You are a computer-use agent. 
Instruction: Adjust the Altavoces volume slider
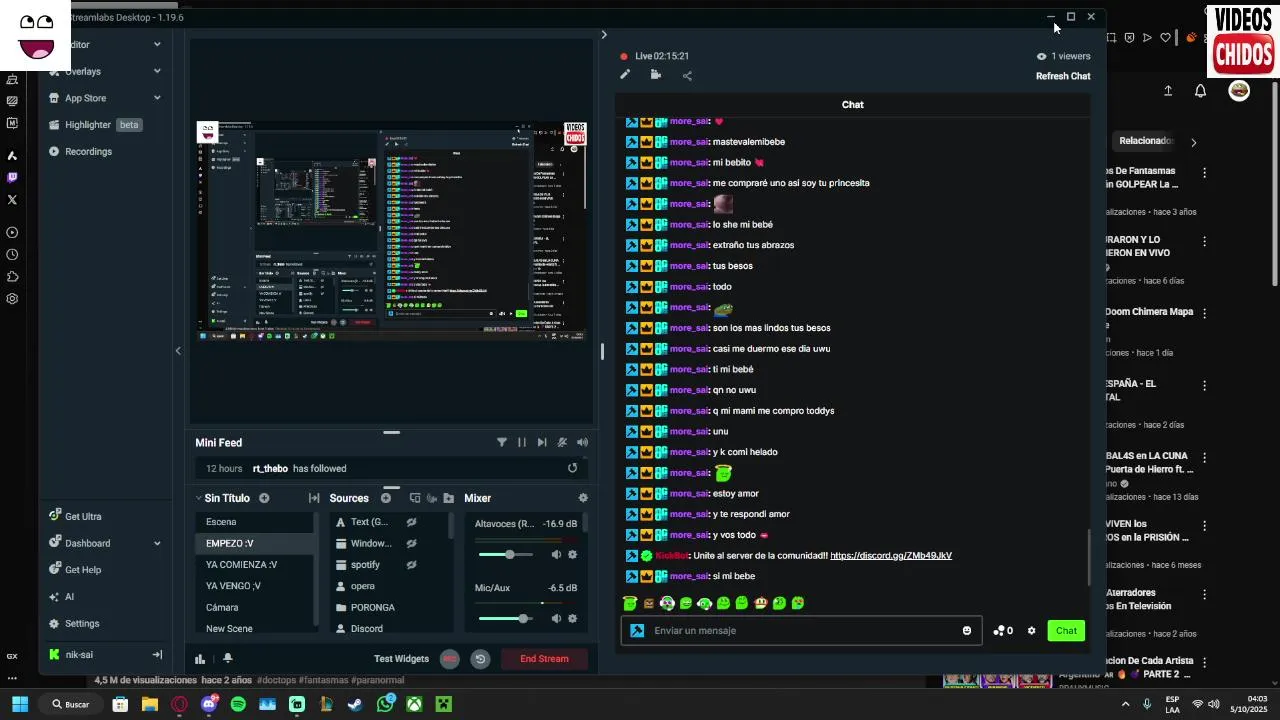(508, 555)
